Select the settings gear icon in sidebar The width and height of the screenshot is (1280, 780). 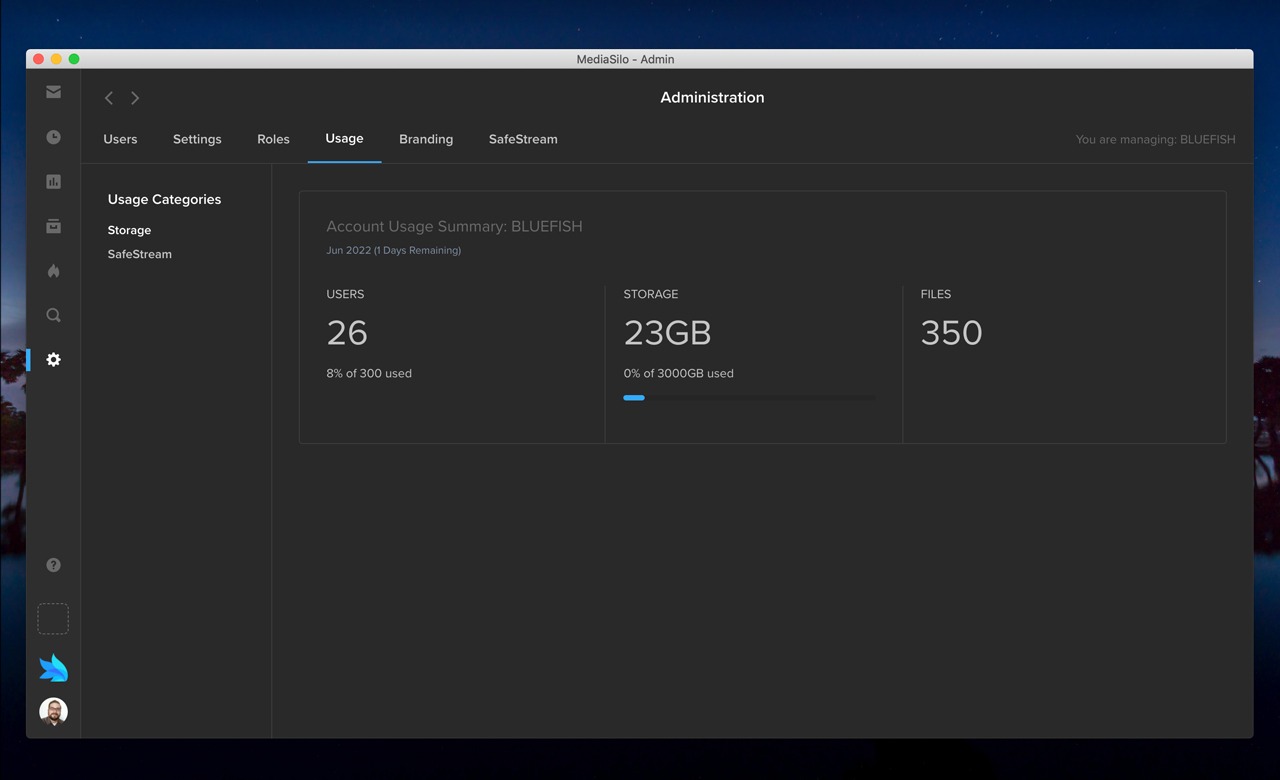pos(53,359)
